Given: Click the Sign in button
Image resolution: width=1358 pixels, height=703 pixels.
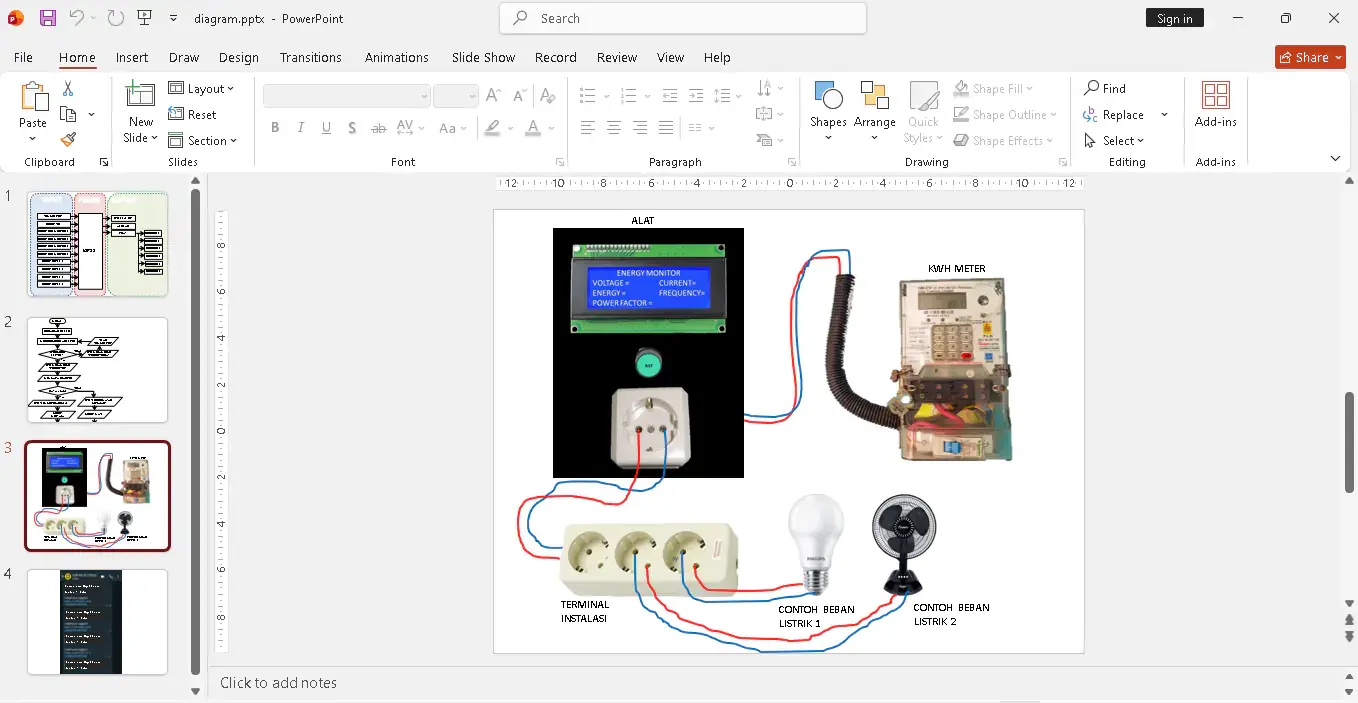Looking at the screenshot, I should coord(1174,18).
